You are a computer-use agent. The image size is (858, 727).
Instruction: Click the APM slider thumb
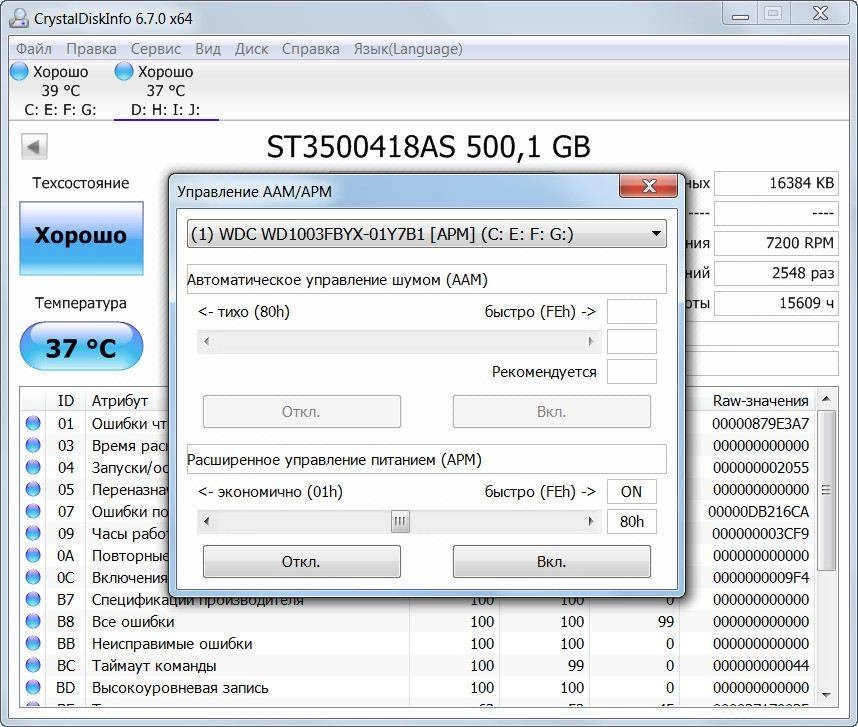(400, 521)
